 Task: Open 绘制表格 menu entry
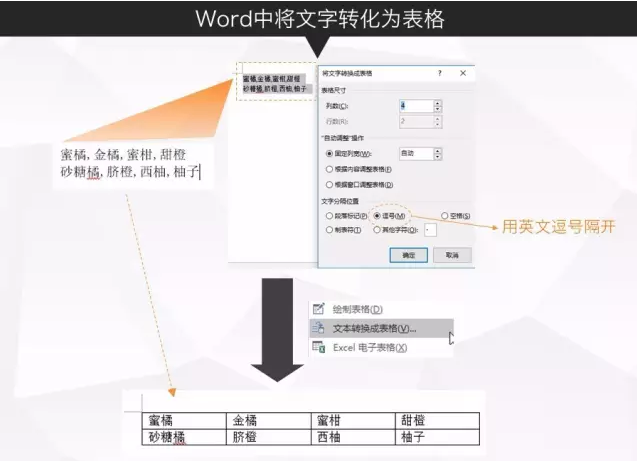[357, 309]
